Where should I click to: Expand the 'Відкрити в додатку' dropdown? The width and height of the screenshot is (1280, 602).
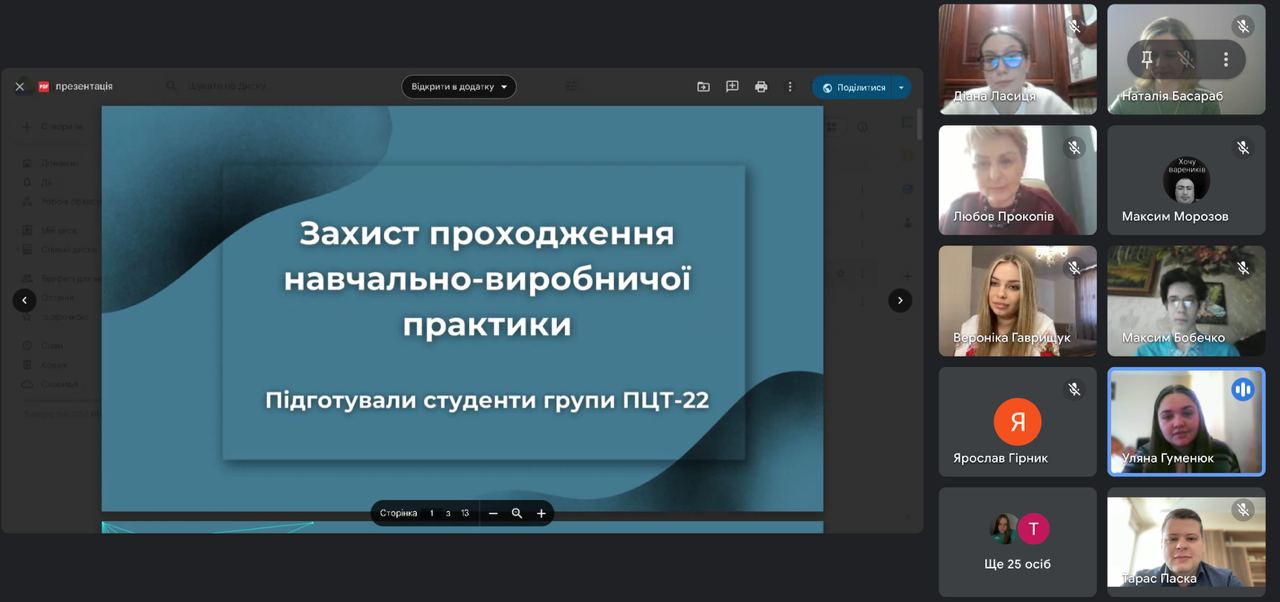459,87
